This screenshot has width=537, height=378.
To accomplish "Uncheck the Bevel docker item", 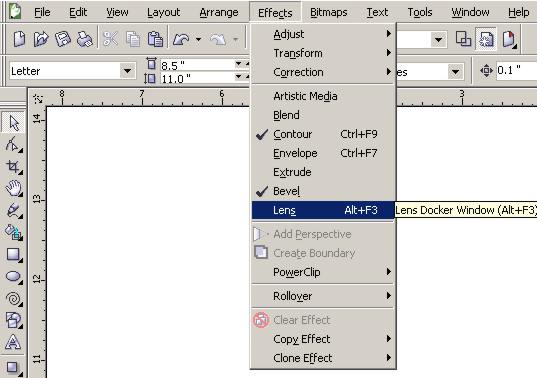I will (323, 191).
